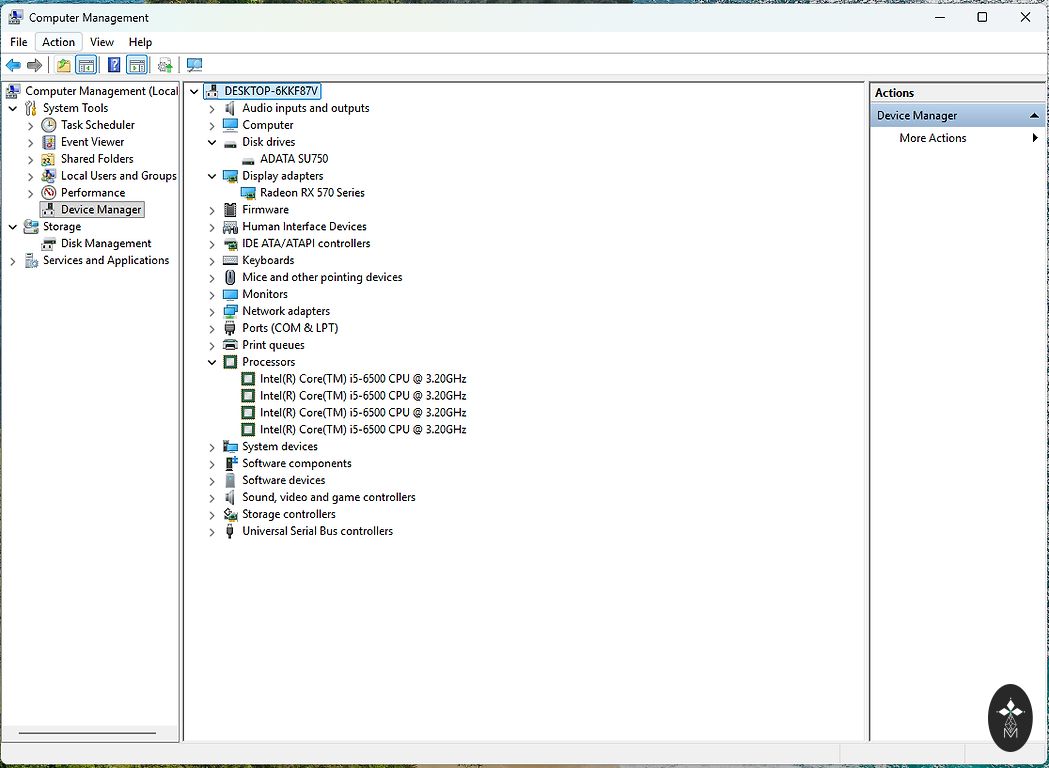Click the blue Help toolbar icon
1049x768 pixels.
[x=114, y=66]
